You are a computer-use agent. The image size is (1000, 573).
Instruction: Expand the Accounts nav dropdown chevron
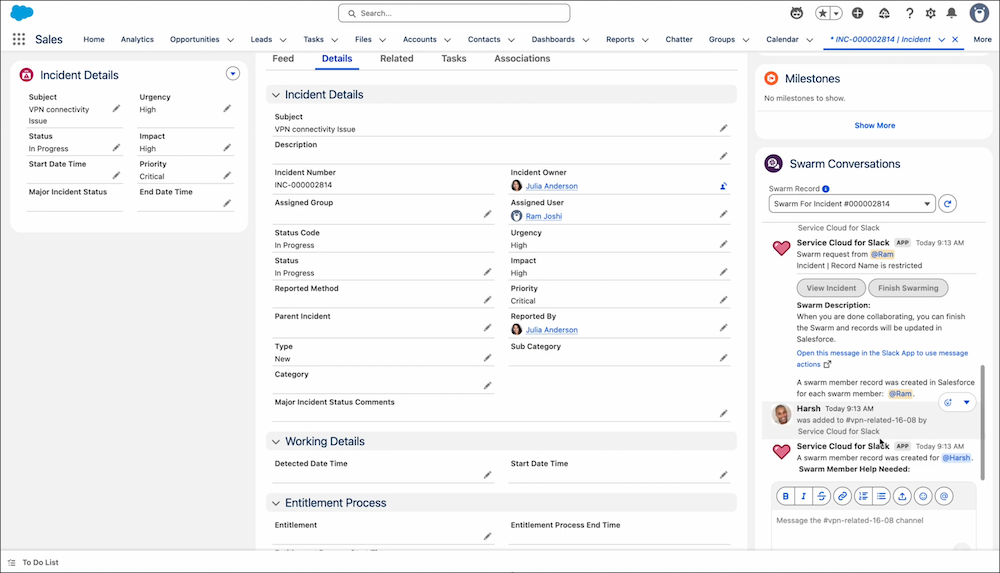447,40
